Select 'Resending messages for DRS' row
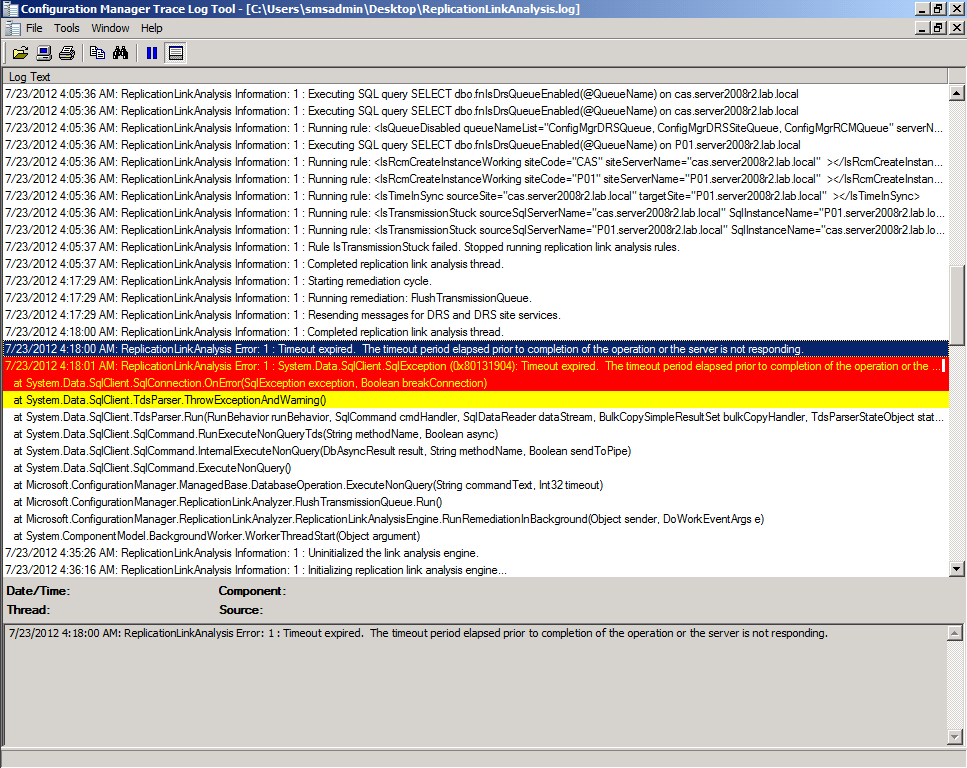Image resolution: width=967 pixels, height=768 pixels. coord(475,315)
